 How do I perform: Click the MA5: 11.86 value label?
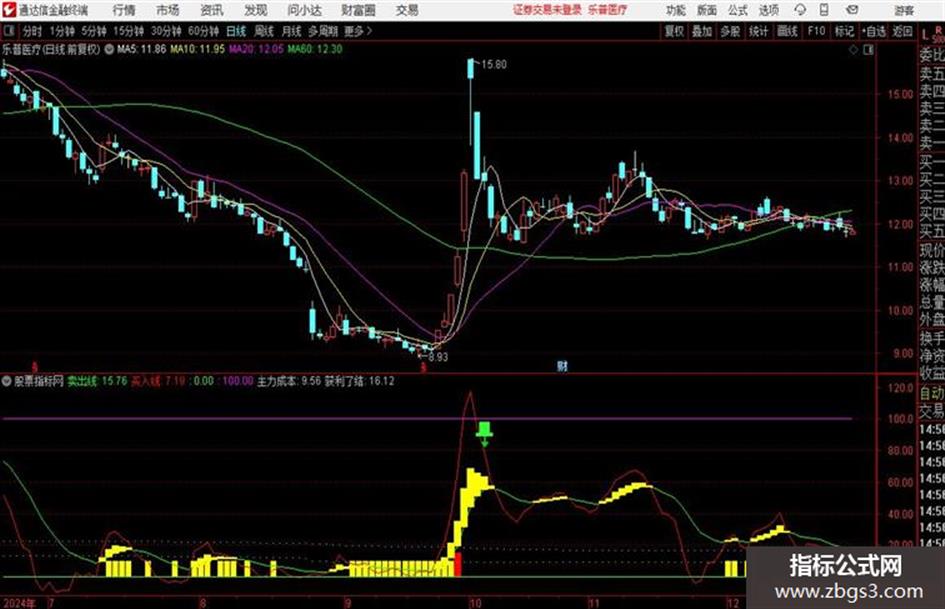point(141,49)
